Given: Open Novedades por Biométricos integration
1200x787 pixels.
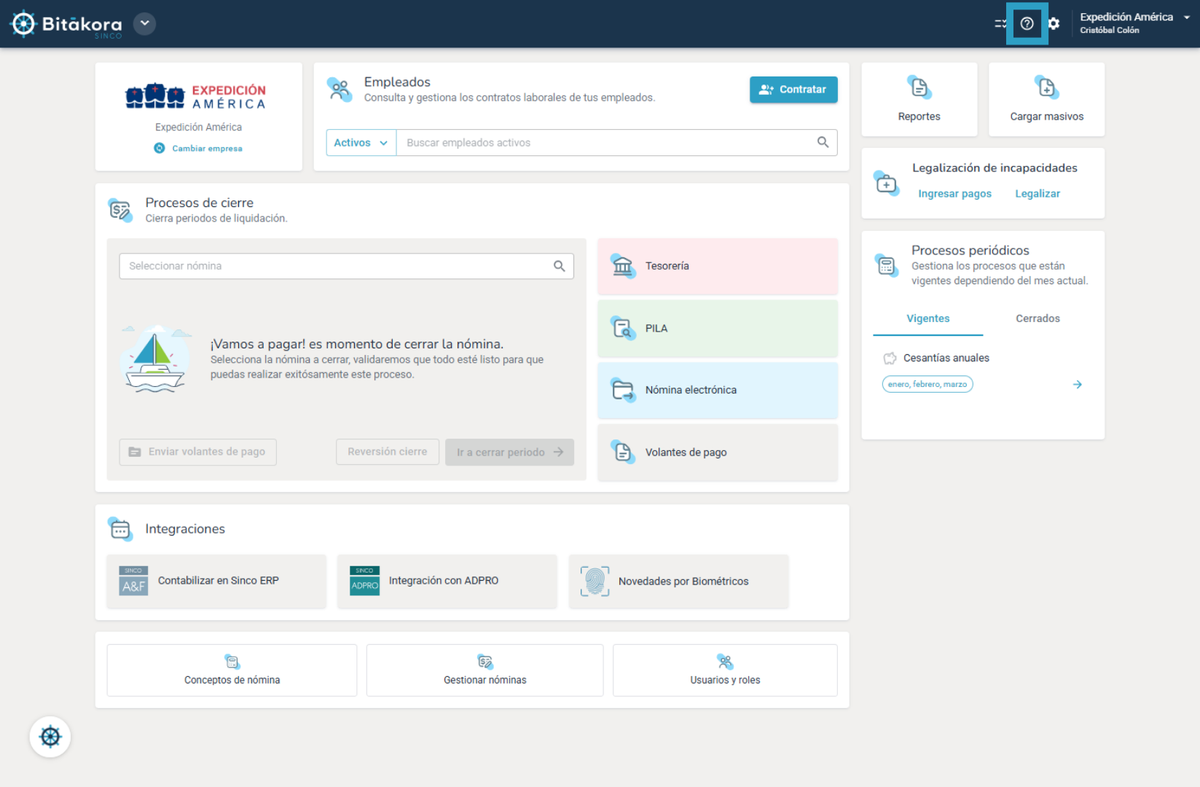Looking at the screenshot, I should 678,581.
